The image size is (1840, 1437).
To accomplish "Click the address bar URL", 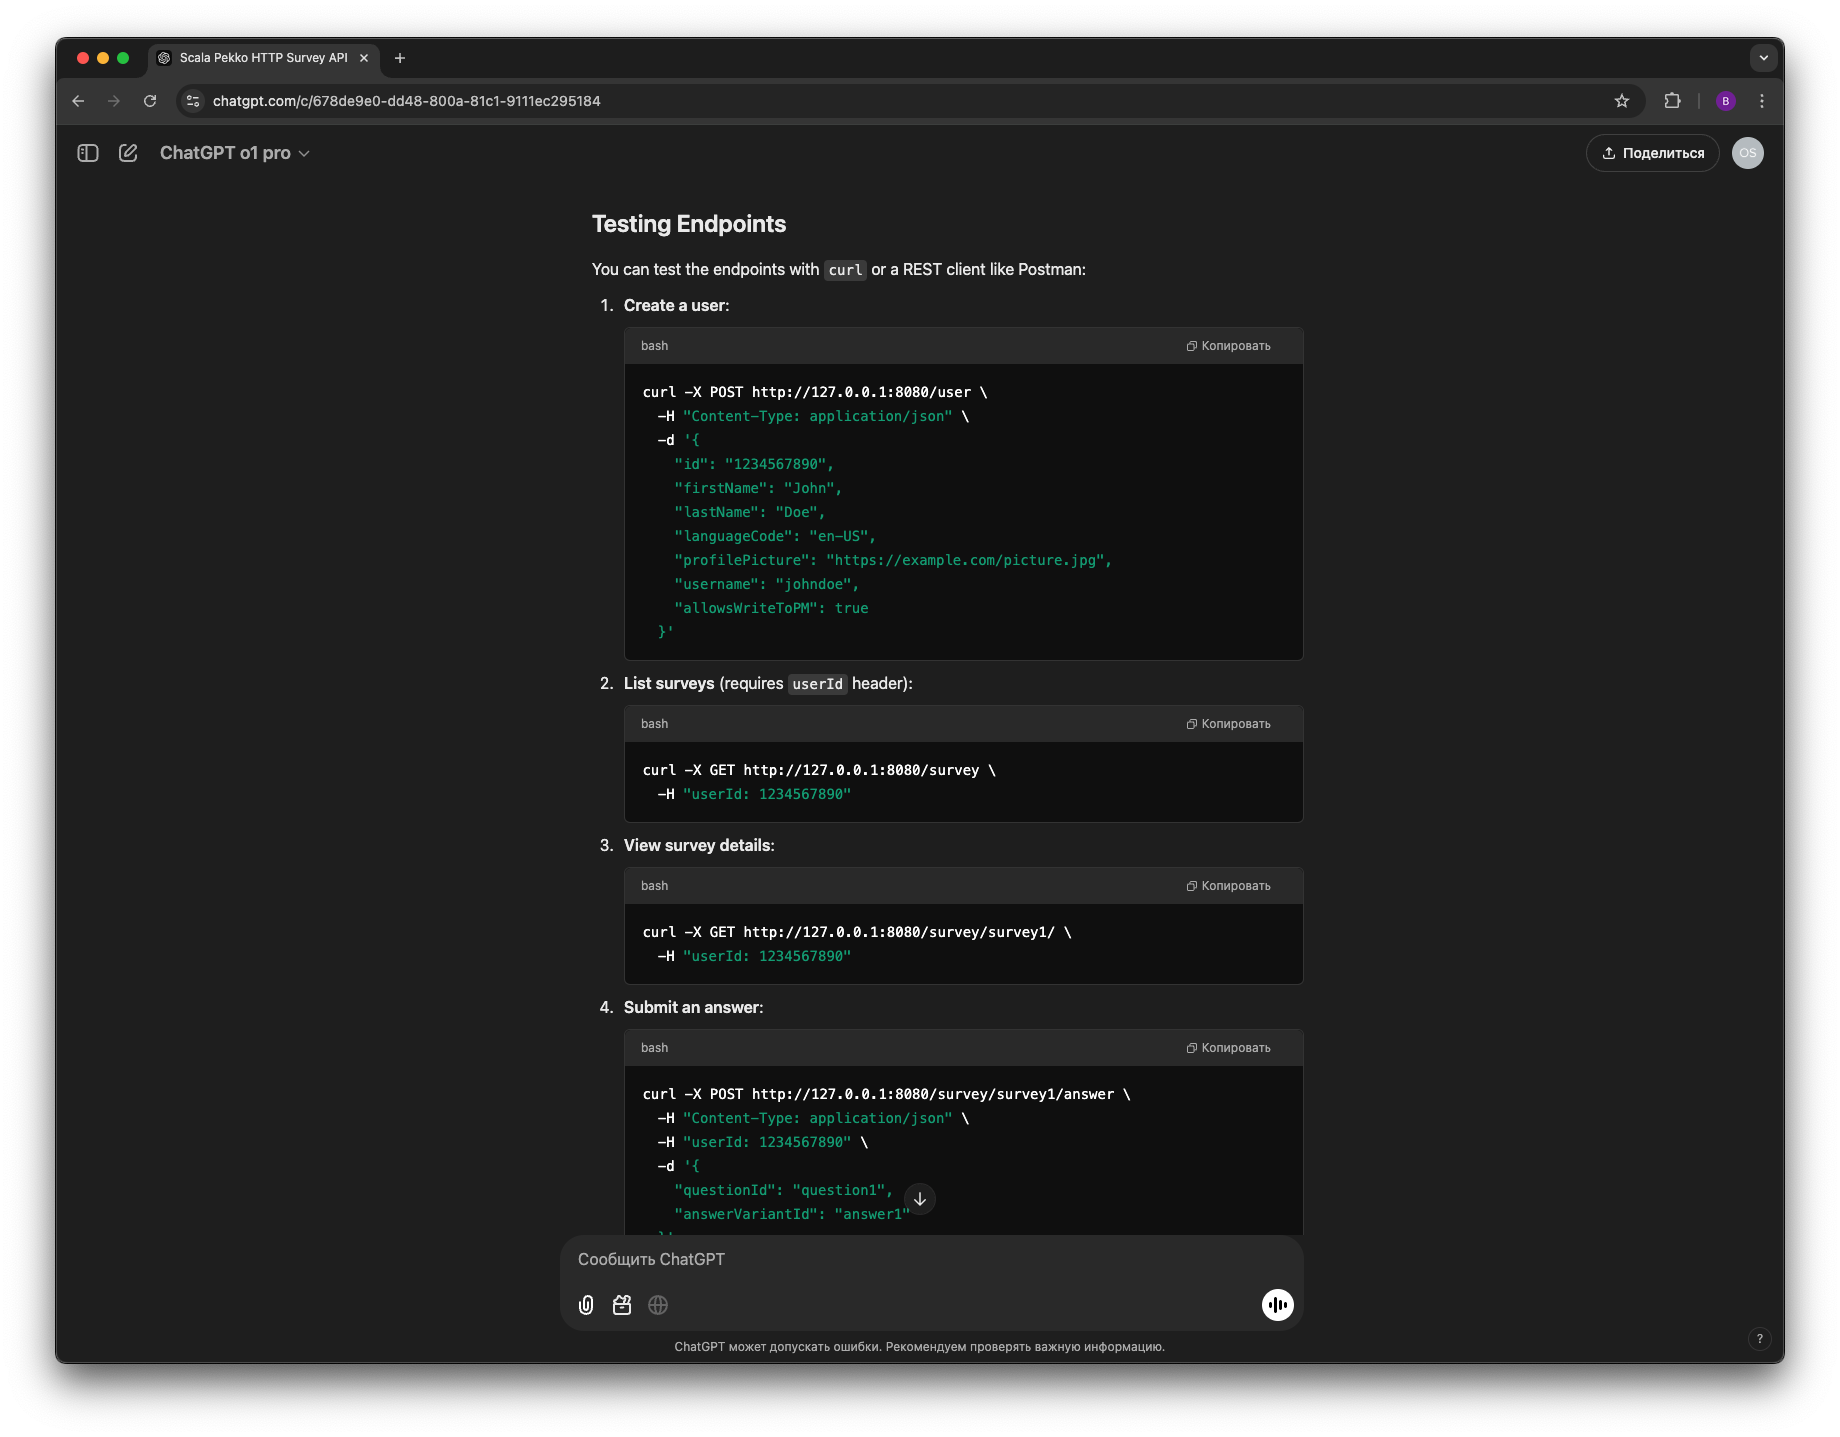I will click(407, 101).
